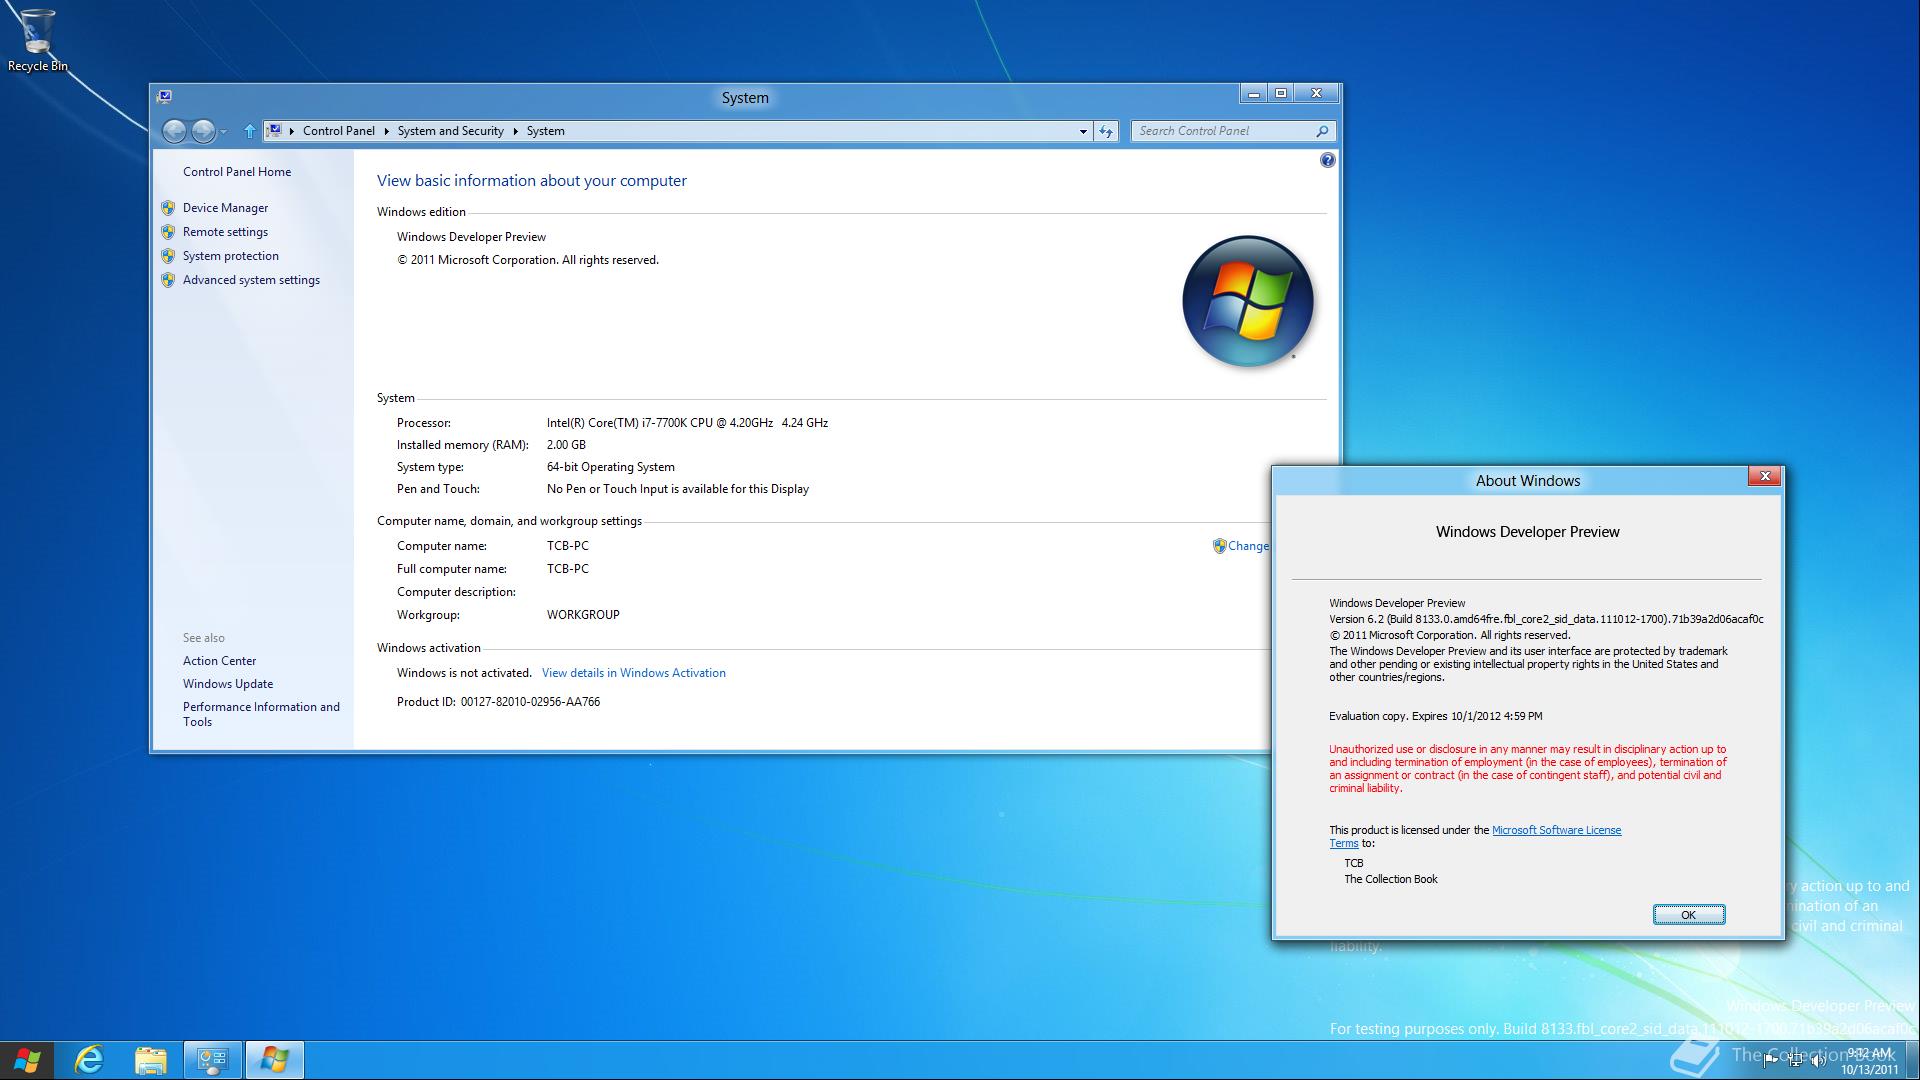Viewport: 1920px width, 1080px height.
Task: Open the network tray icon
Action: [x=1795, y=1061]
